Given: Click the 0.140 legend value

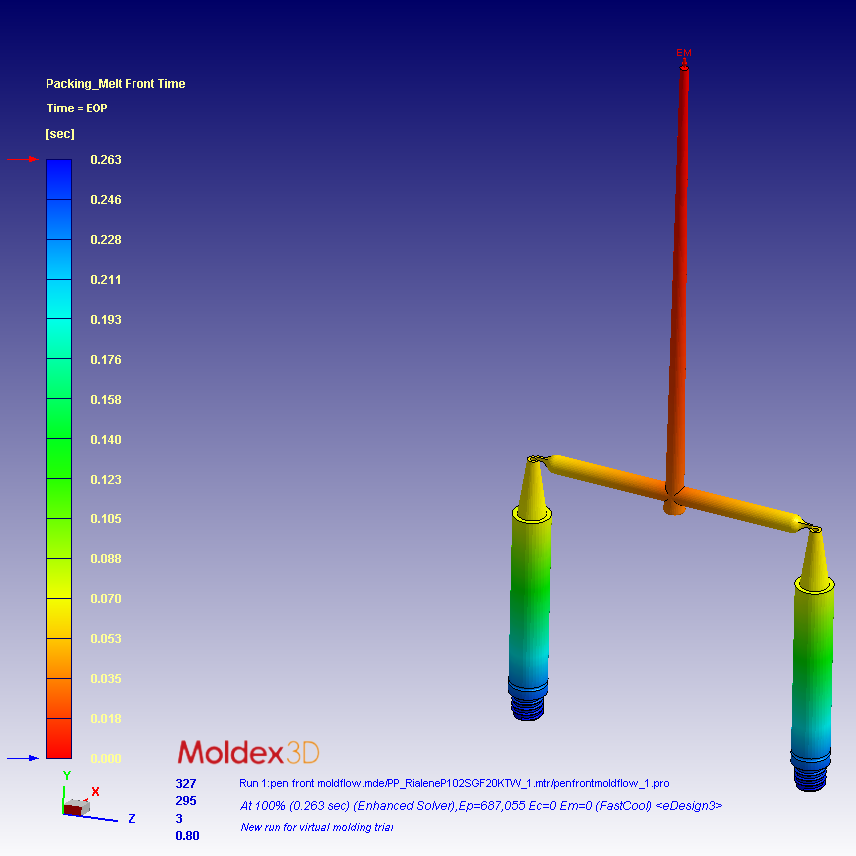Looking at the screenshot, I should pyautogui.click(x=106, y=439).
